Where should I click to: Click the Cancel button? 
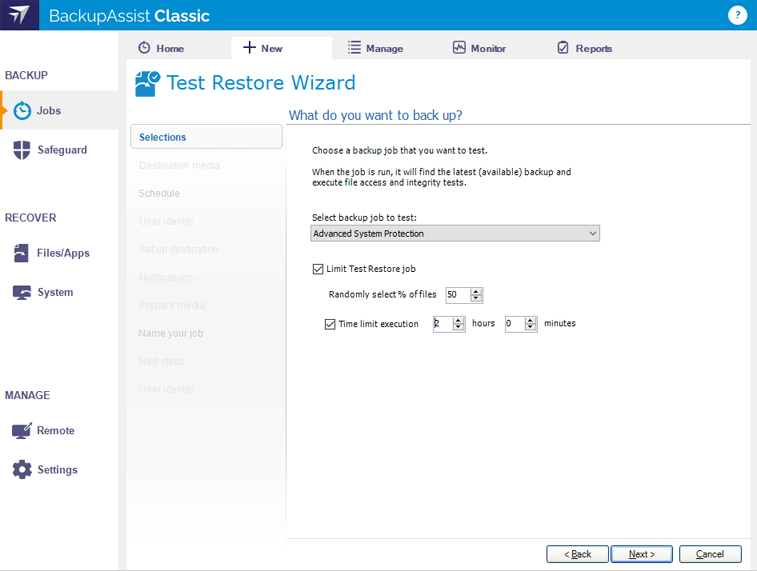click(710, 554)
